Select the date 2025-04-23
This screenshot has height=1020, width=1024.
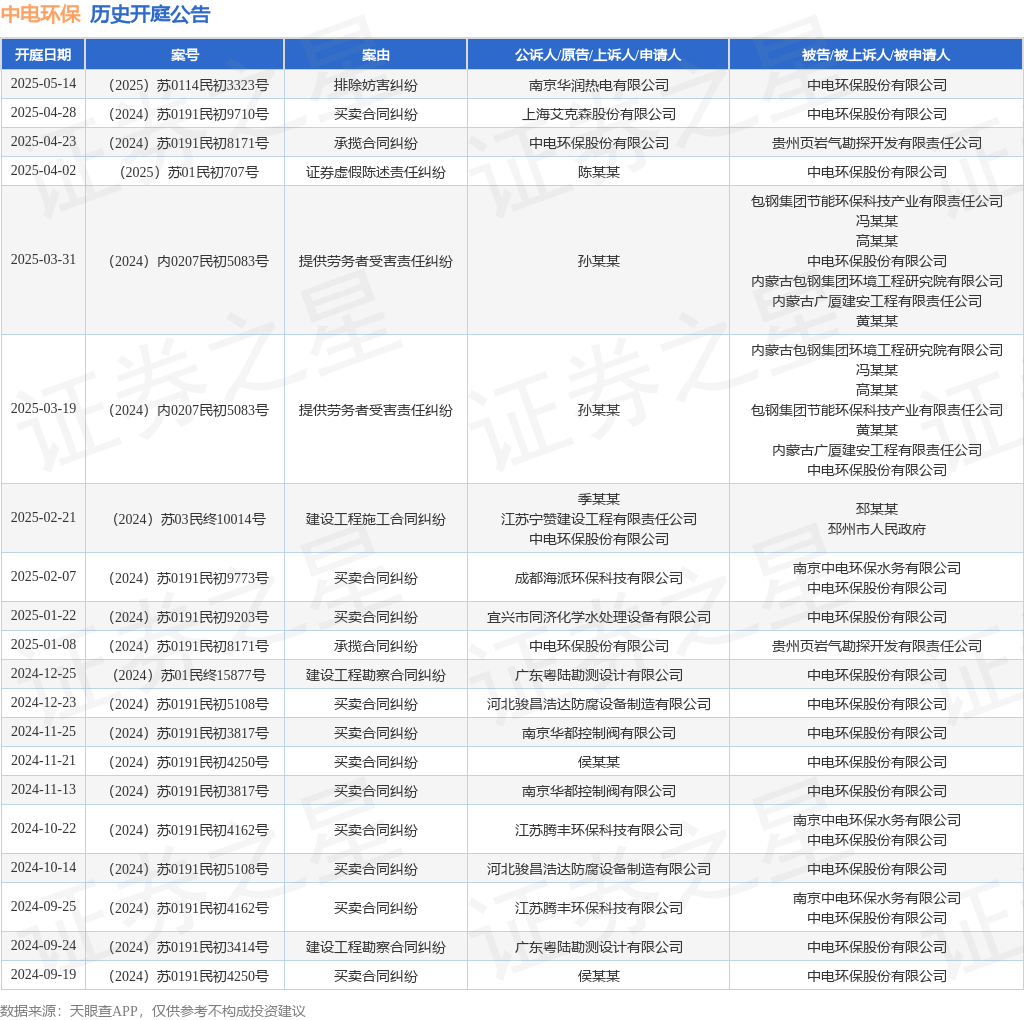click(43, 142)
